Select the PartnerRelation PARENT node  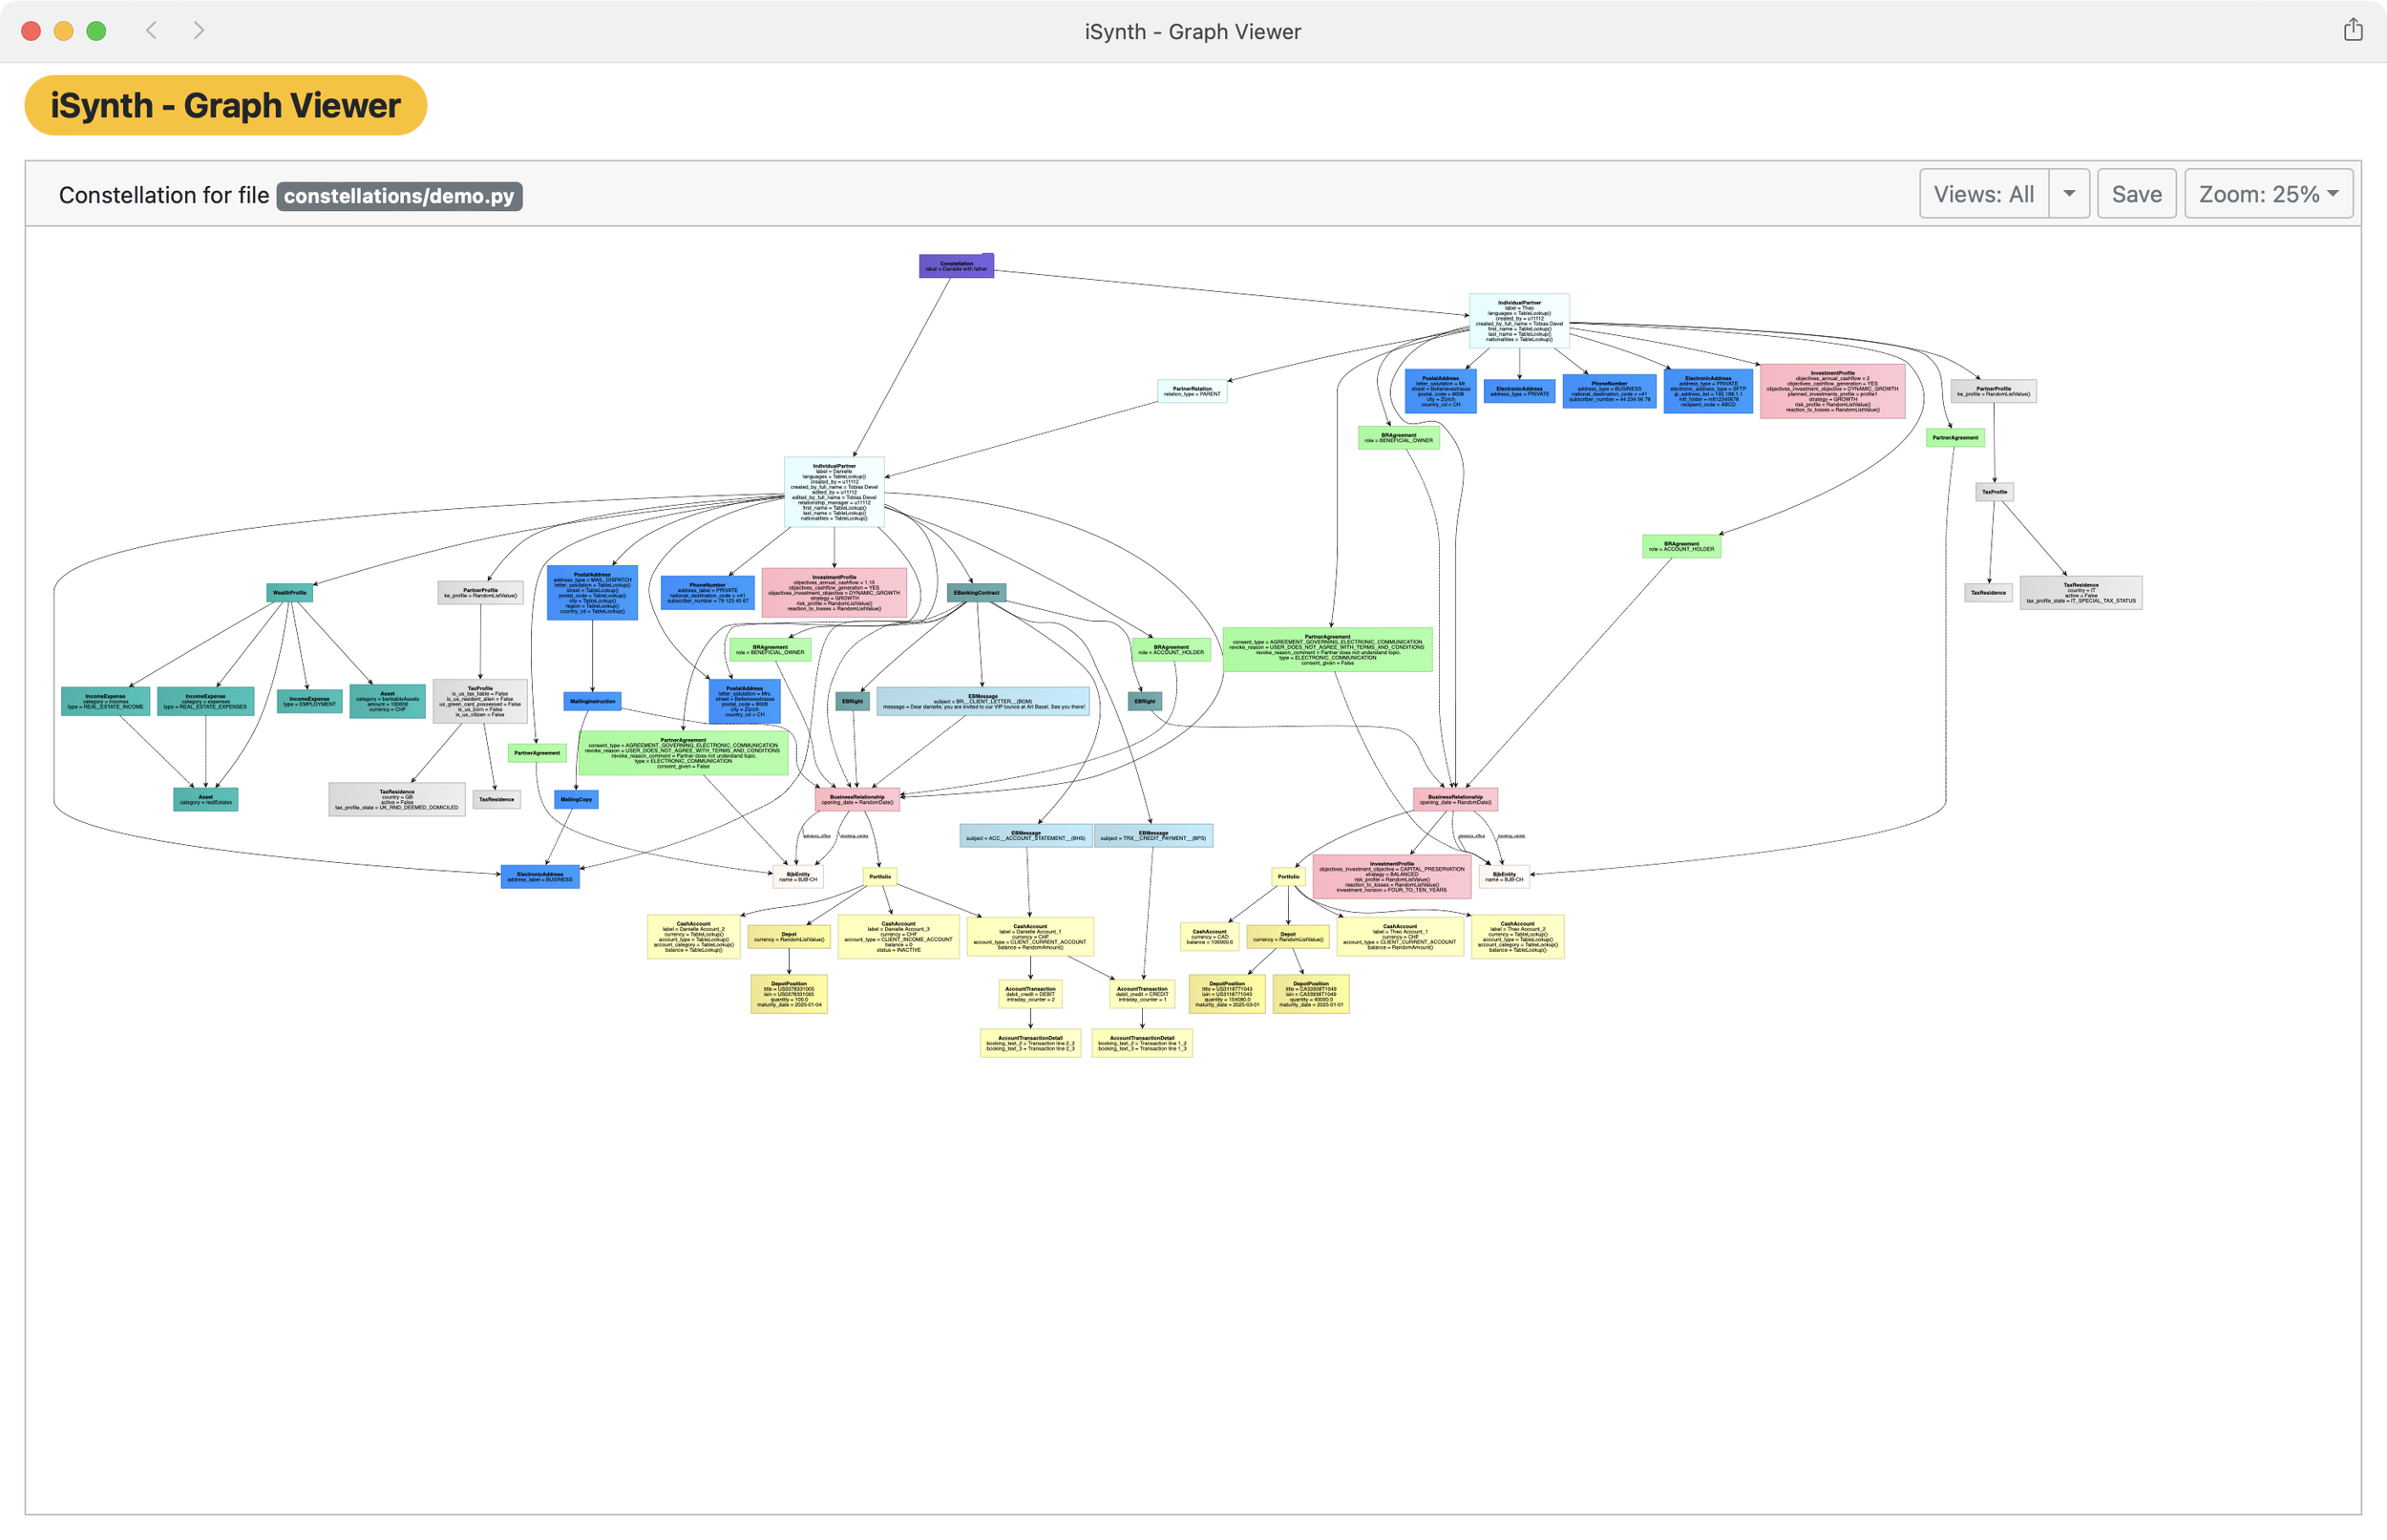[x=1191, y=391]
